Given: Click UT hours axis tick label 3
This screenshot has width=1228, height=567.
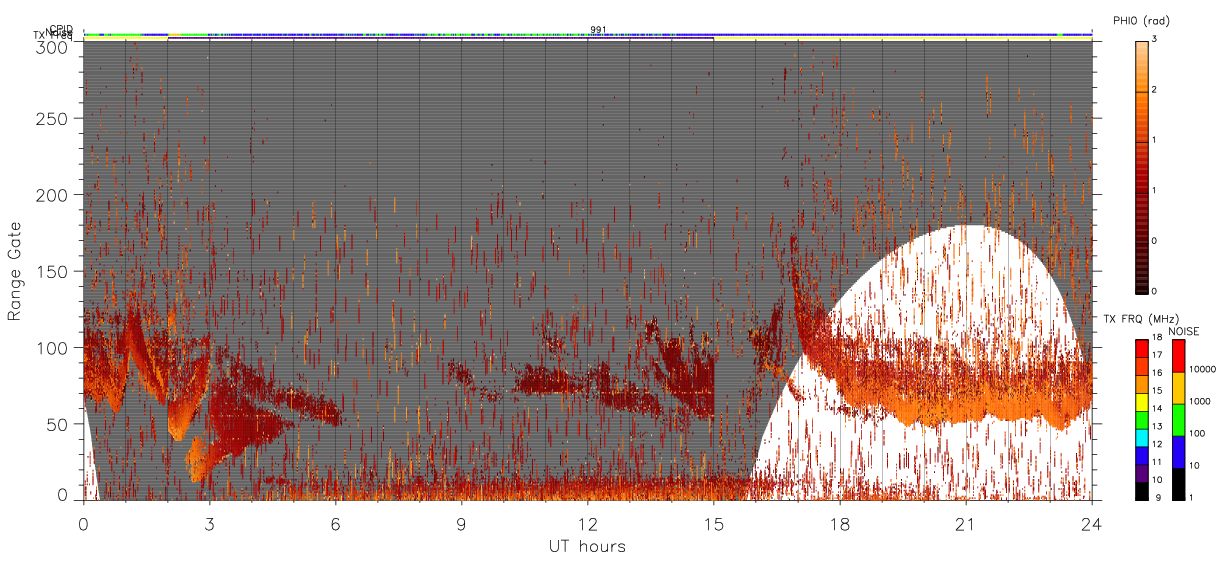Looking at the screenshot, I should tap(210, 523).
